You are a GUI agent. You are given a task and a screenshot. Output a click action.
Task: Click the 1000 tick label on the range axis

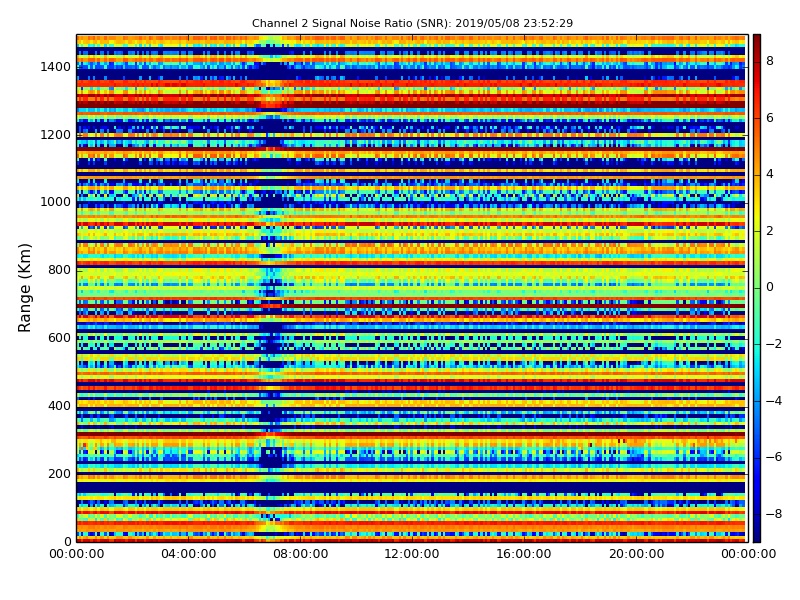[56, 202]
